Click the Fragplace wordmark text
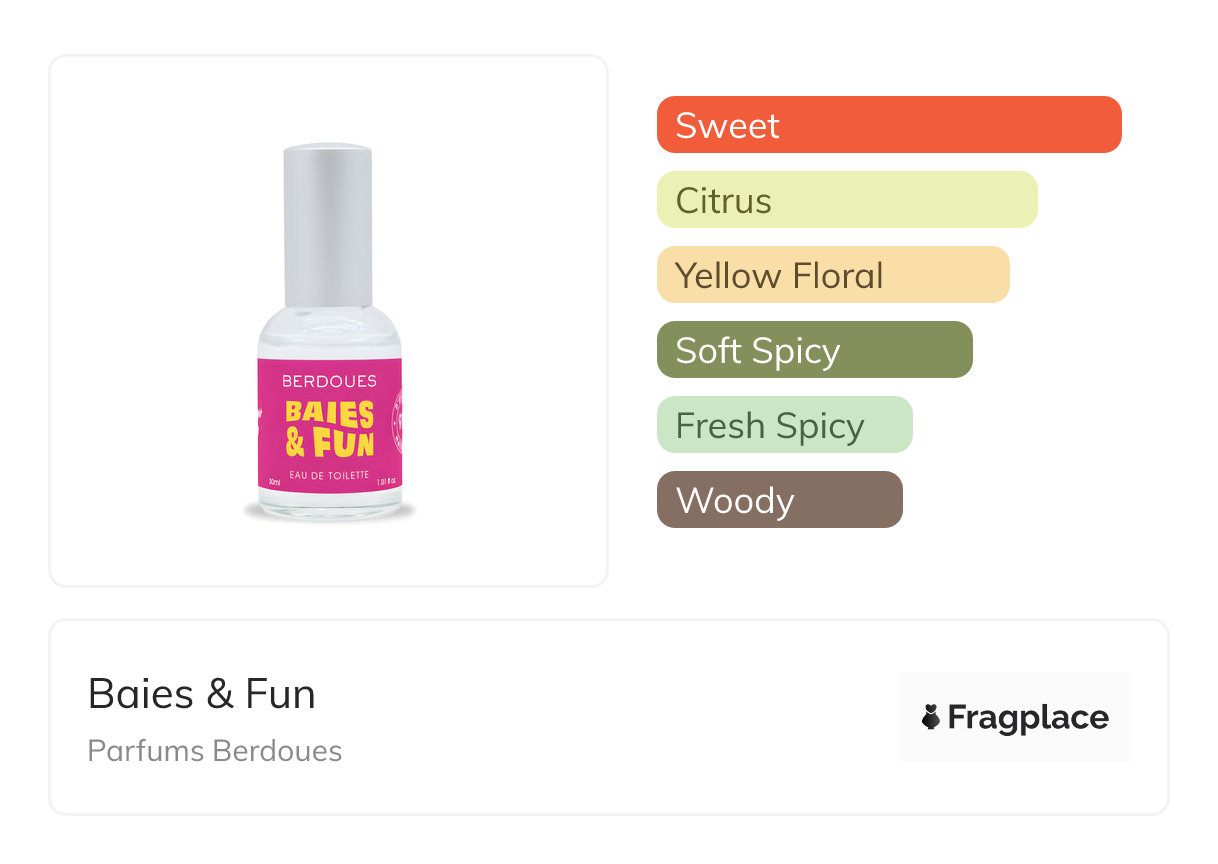Viewport: 1218px width, 864px height. 1027,717
